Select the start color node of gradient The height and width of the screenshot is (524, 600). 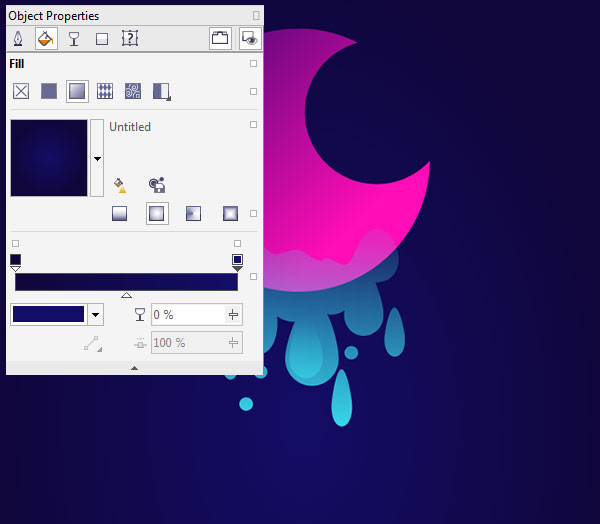click(15, 262)
